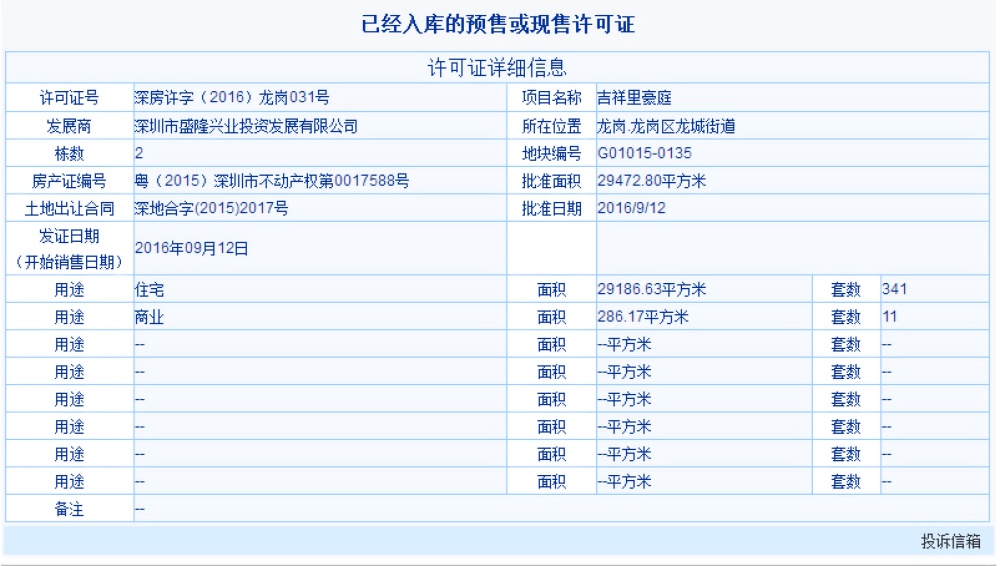Click land contract 深地合字(2015)2017号
This screenshot has height=566, width=1000.
[211, 208]
